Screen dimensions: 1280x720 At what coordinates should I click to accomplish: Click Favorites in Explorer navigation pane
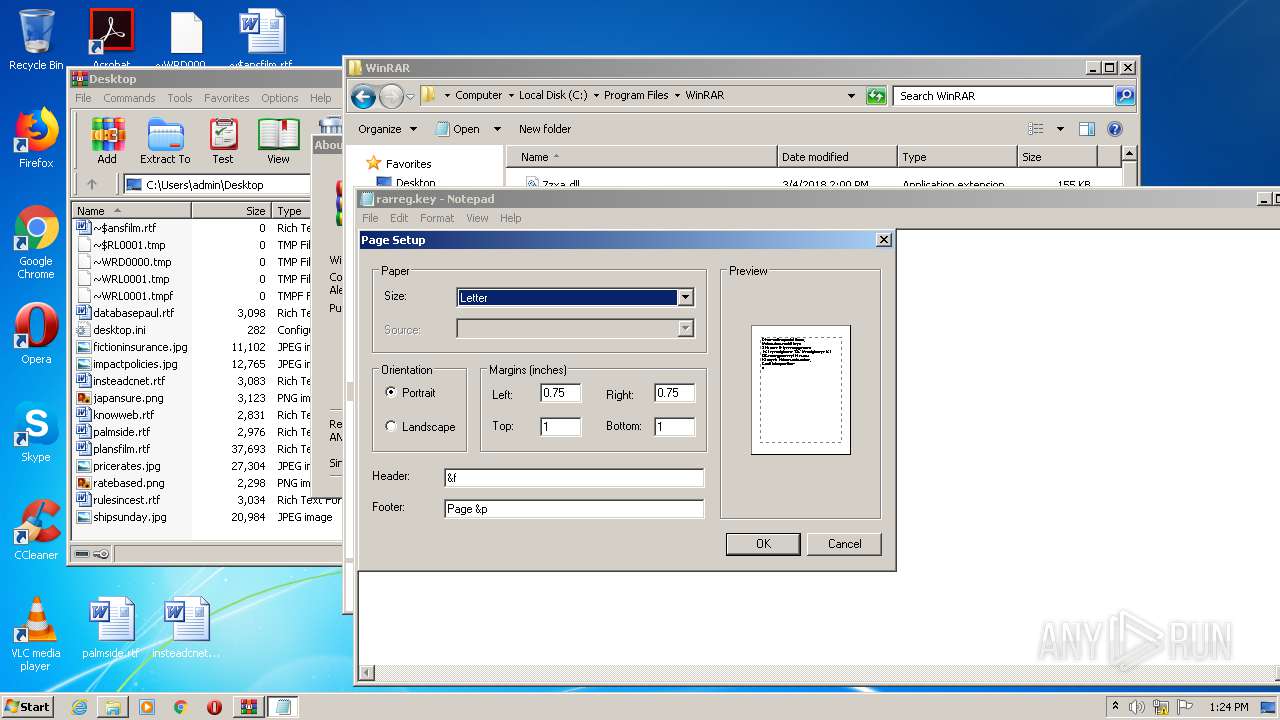click(x=408, y=163)
